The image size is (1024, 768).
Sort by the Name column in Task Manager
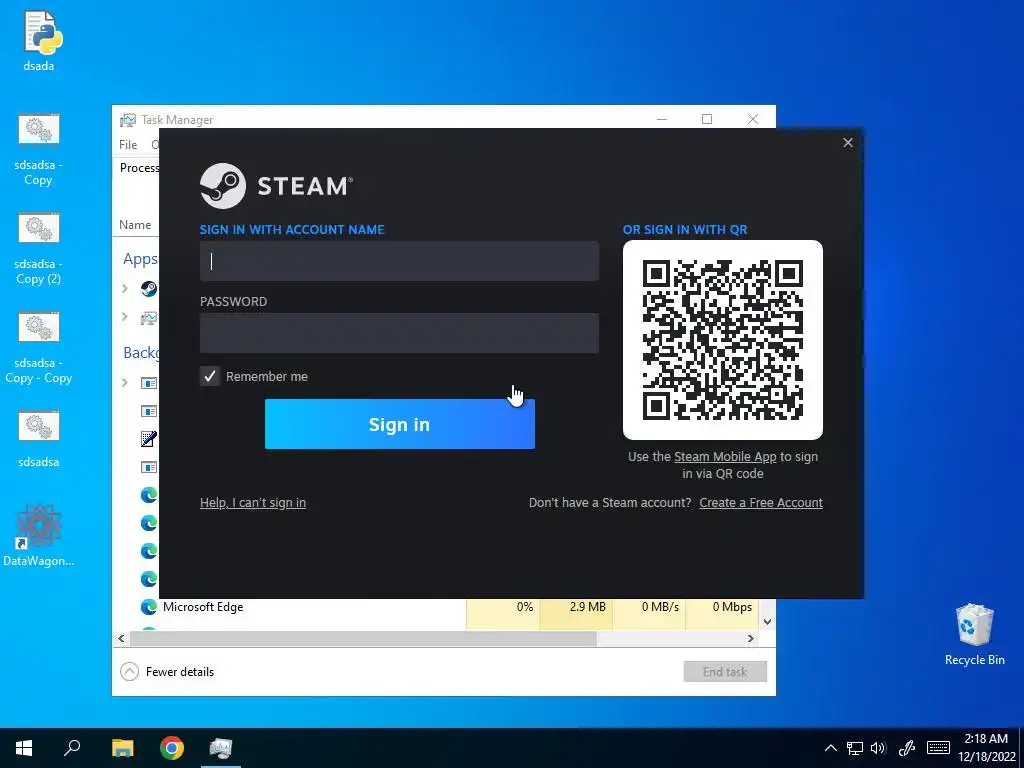(135, 225)
